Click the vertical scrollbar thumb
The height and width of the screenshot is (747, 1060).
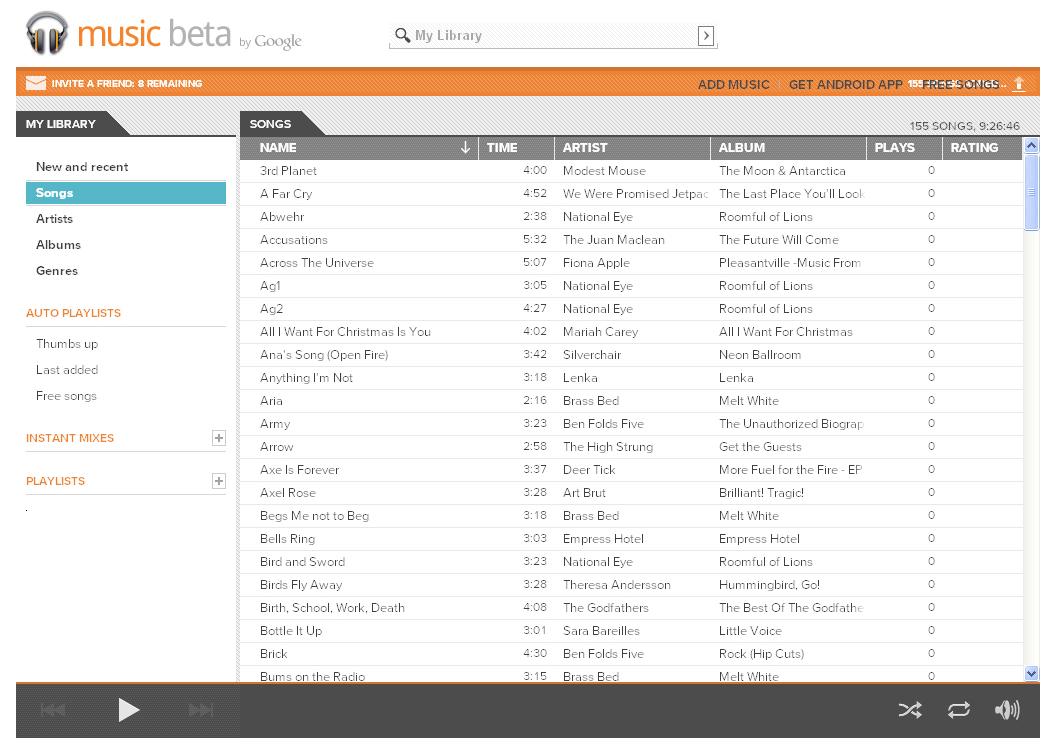point(1032,193)
